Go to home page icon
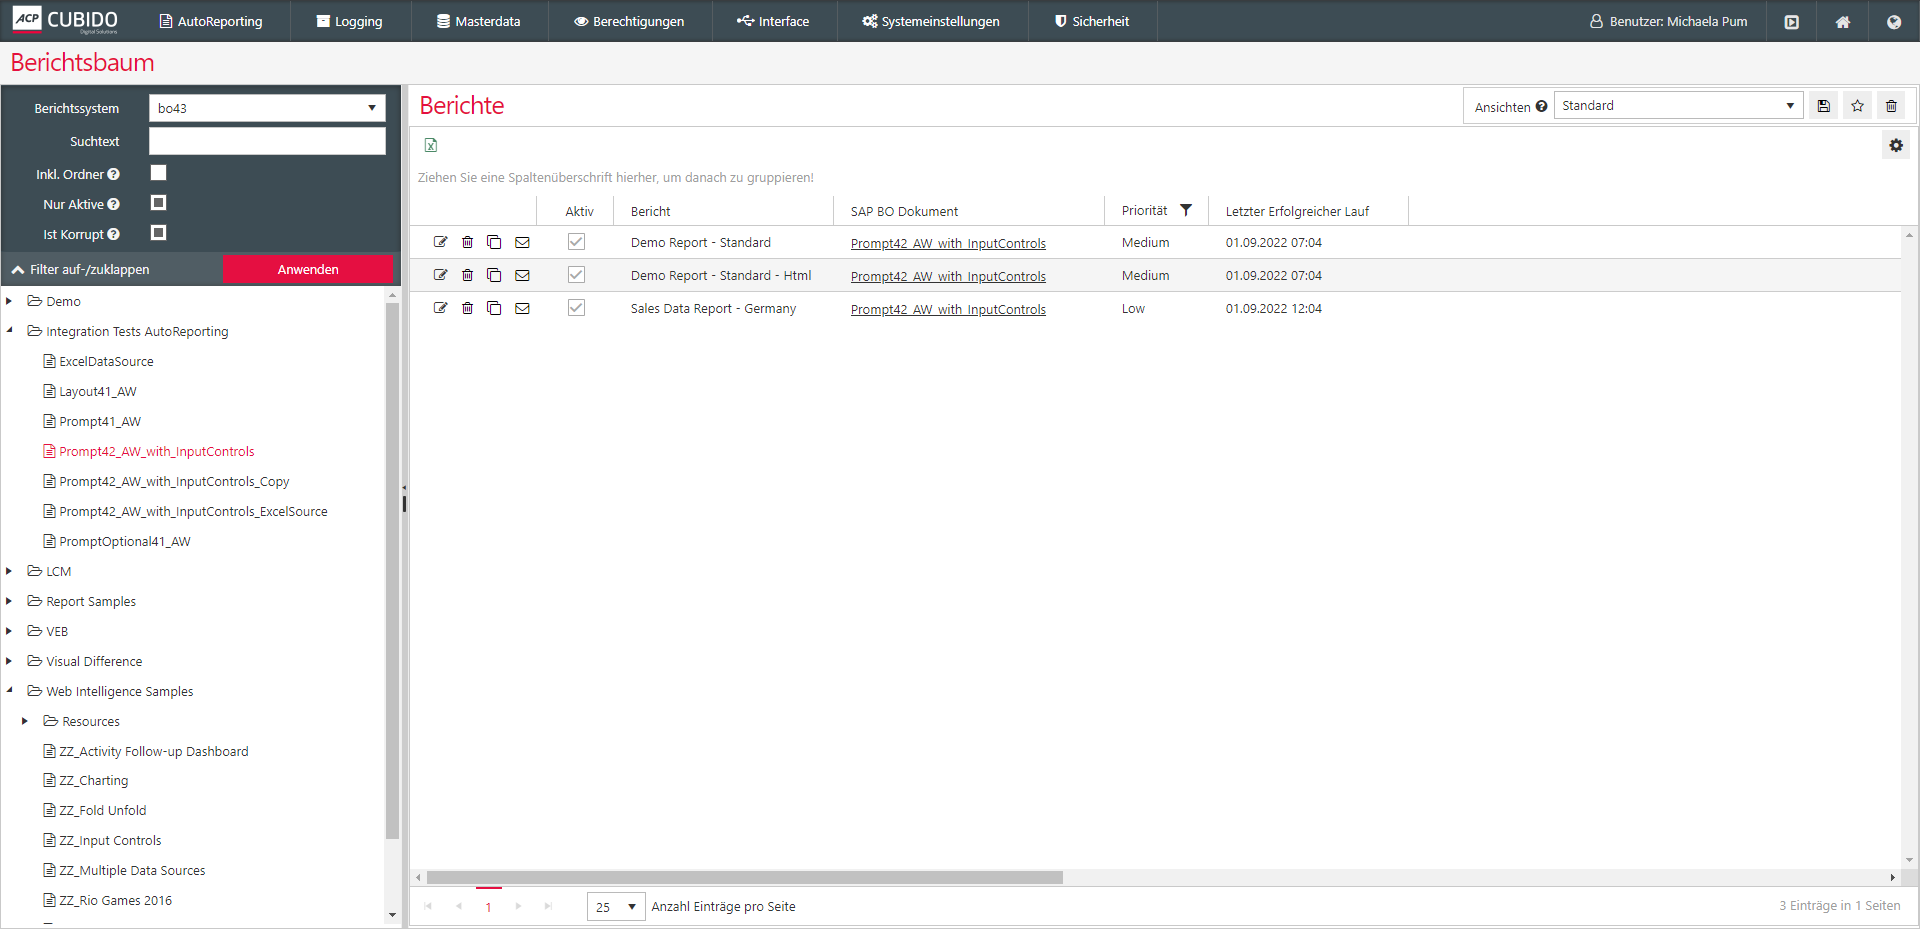The image size is (1920, 929). [1843, 21]
